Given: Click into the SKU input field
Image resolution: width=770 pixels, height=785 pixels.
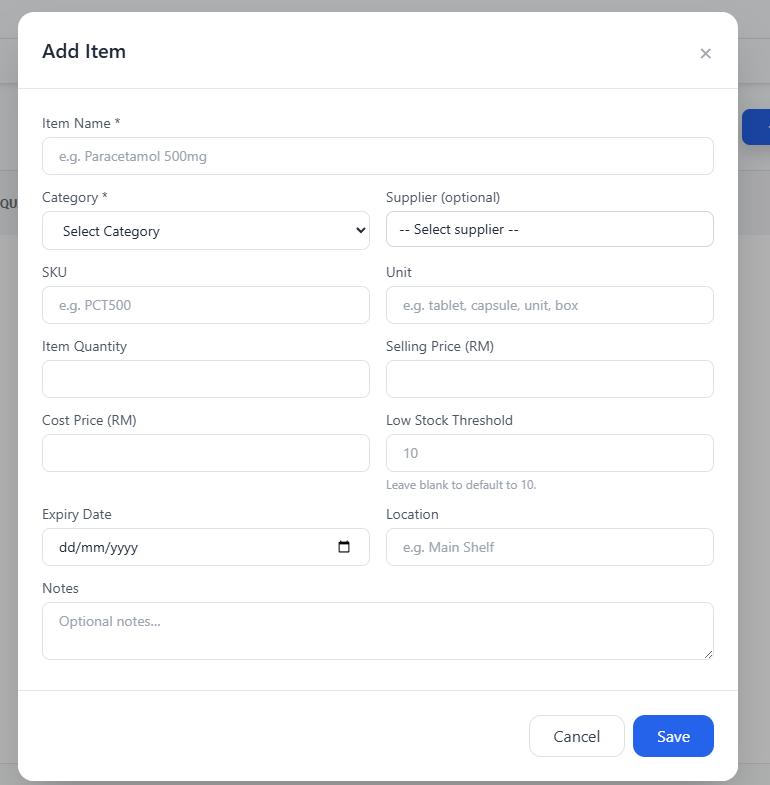Looking at the screenshot, I should tap(206, 305).
